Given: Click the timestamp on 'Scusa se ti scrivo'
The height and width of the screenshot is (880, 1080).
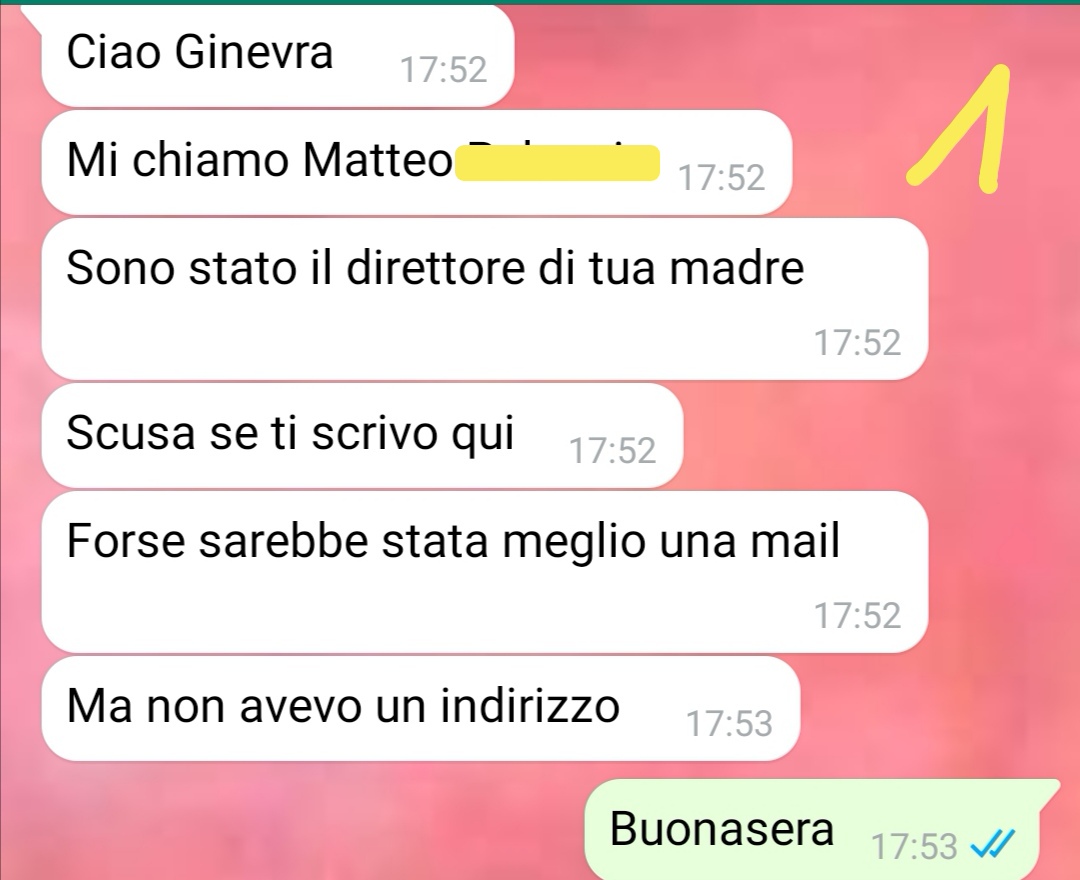Looking at the screenshot, I should tap(612, 451).
